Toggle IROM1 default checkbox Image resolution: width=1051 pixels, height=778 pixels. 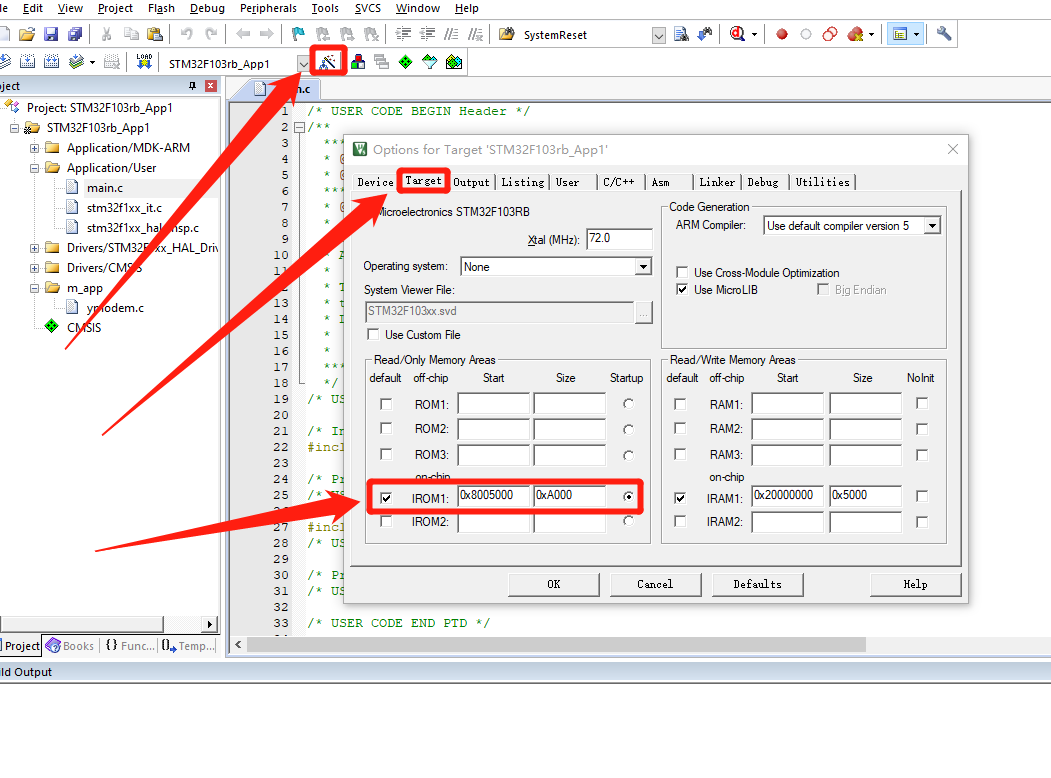(386, 498)
